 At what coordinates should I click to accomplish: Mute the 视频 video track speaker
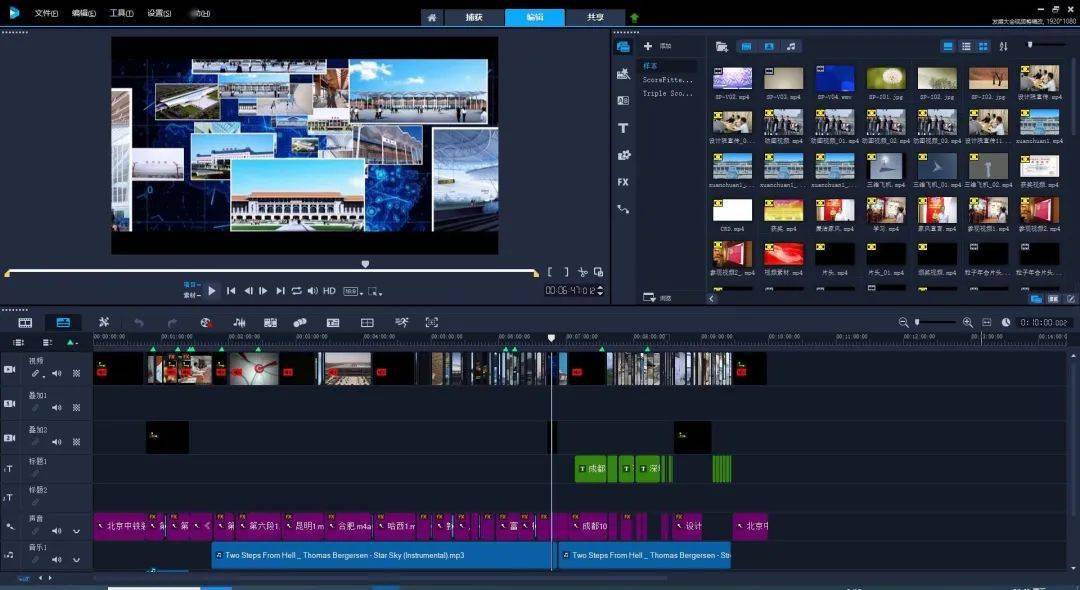coord(57,374)
